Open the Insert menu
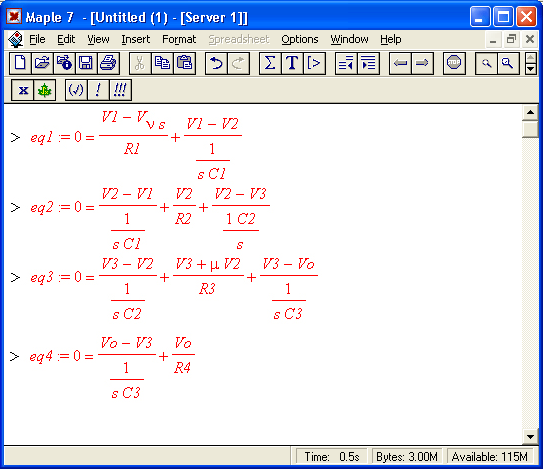Screen dimensions: 543x469 (x=135, y=39)
